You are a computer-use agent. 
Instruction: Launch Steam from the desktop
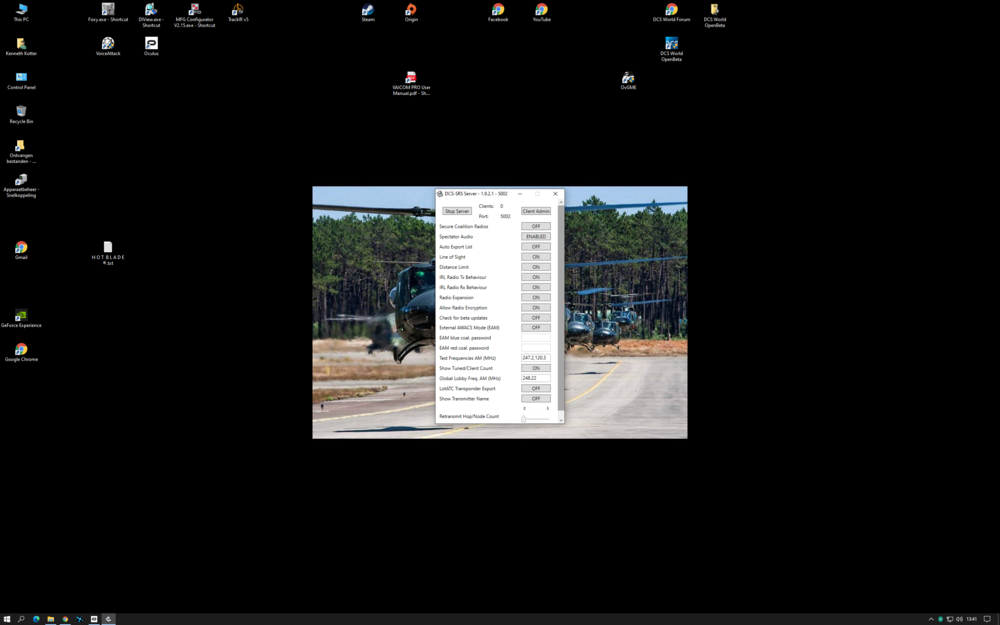(x=367, y=12)
